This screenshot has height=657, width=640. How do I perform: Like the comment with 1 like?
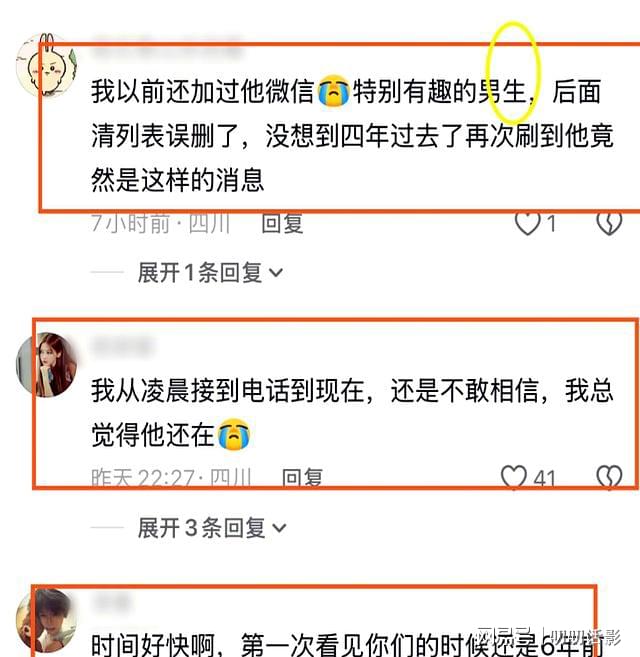tap(528, 223)
